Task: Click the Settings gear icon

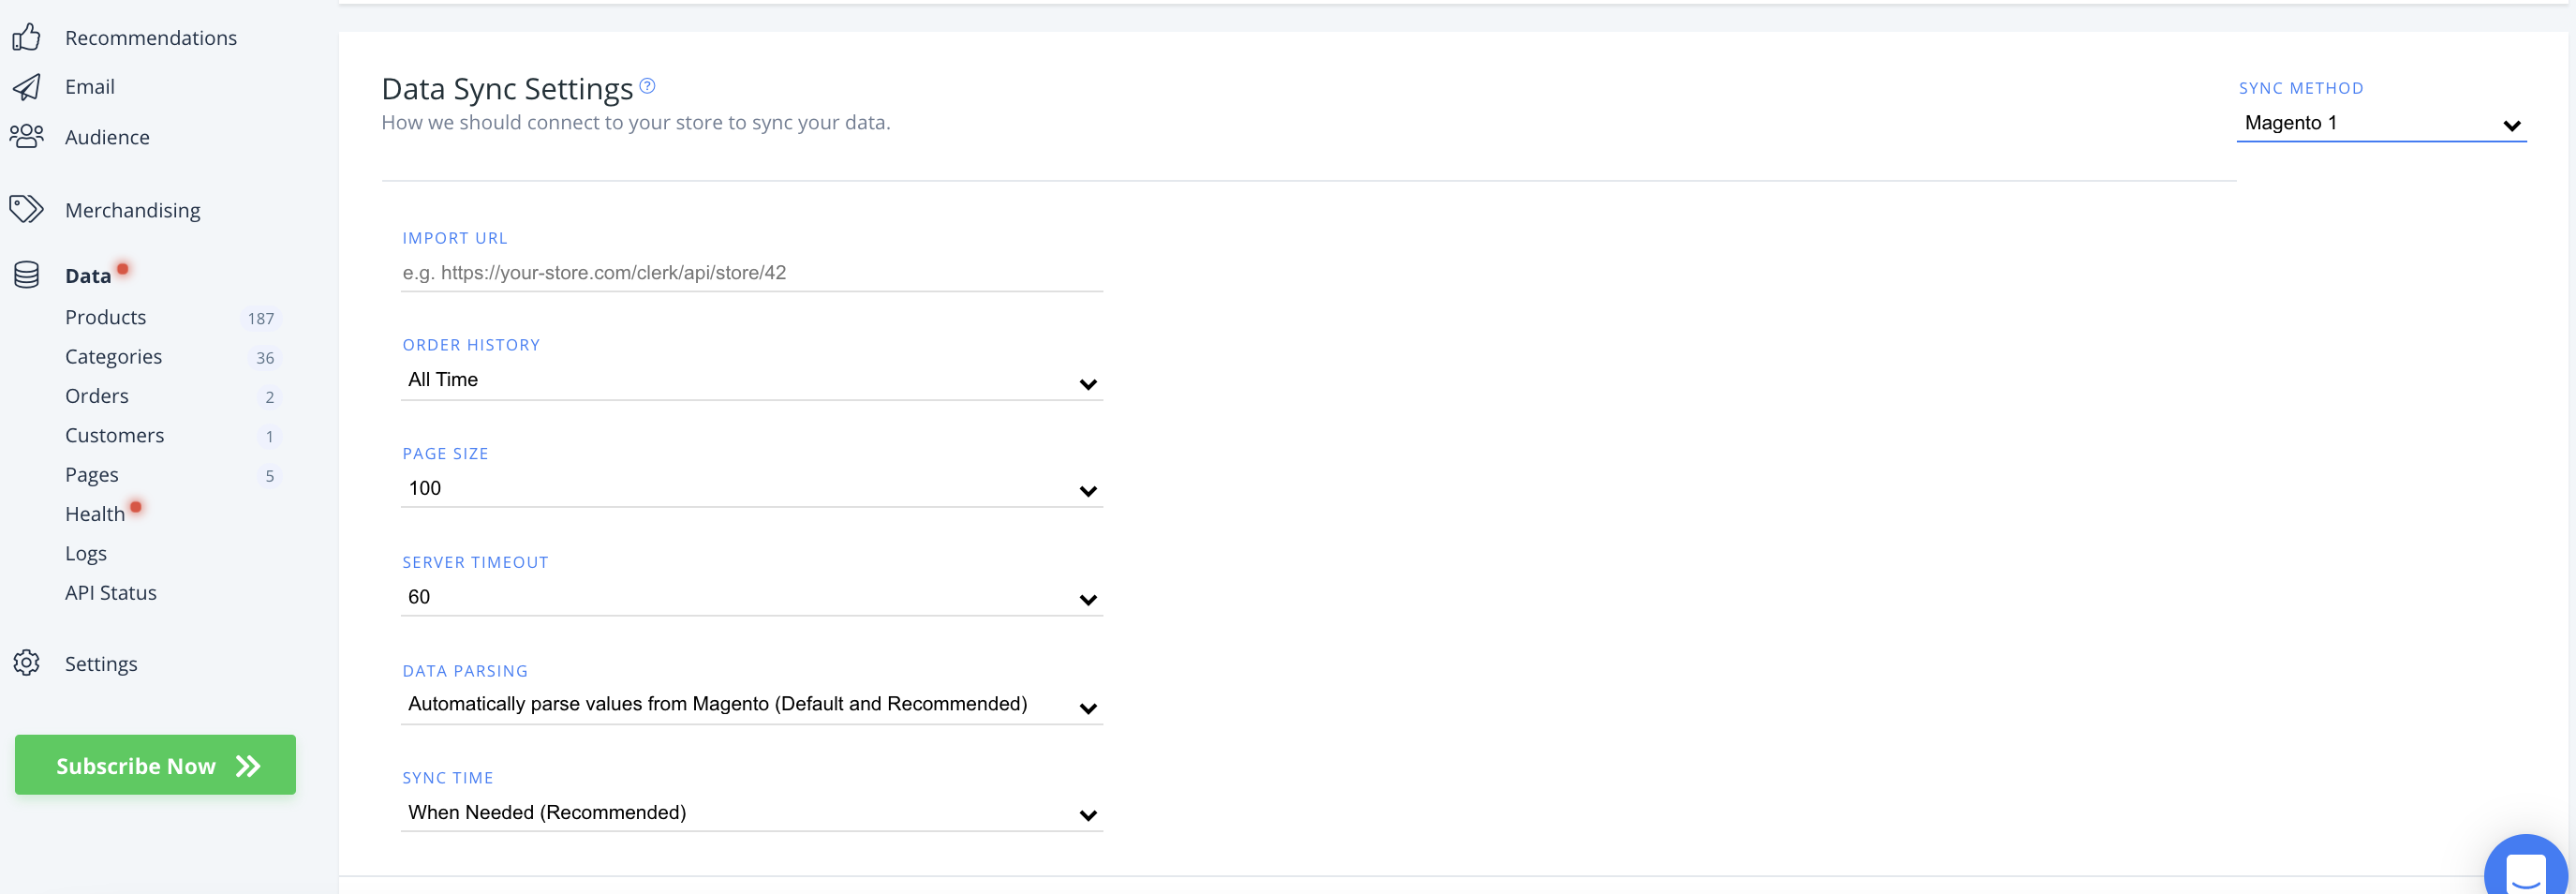Action: pyautogui.click(x=26, y=663)
